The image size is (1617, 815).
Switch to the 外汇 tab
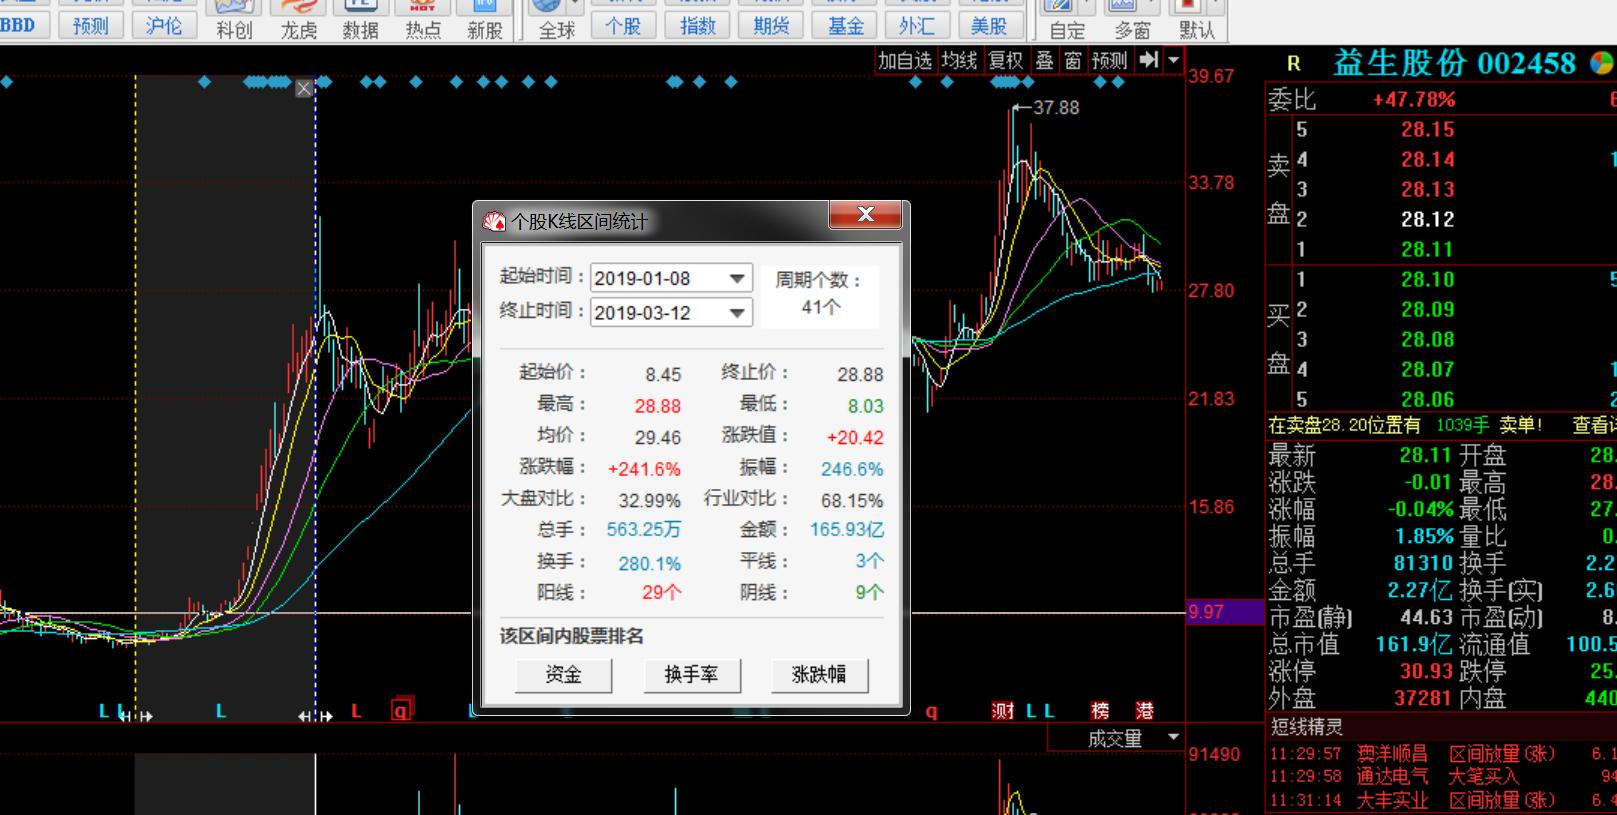(917, 25)
